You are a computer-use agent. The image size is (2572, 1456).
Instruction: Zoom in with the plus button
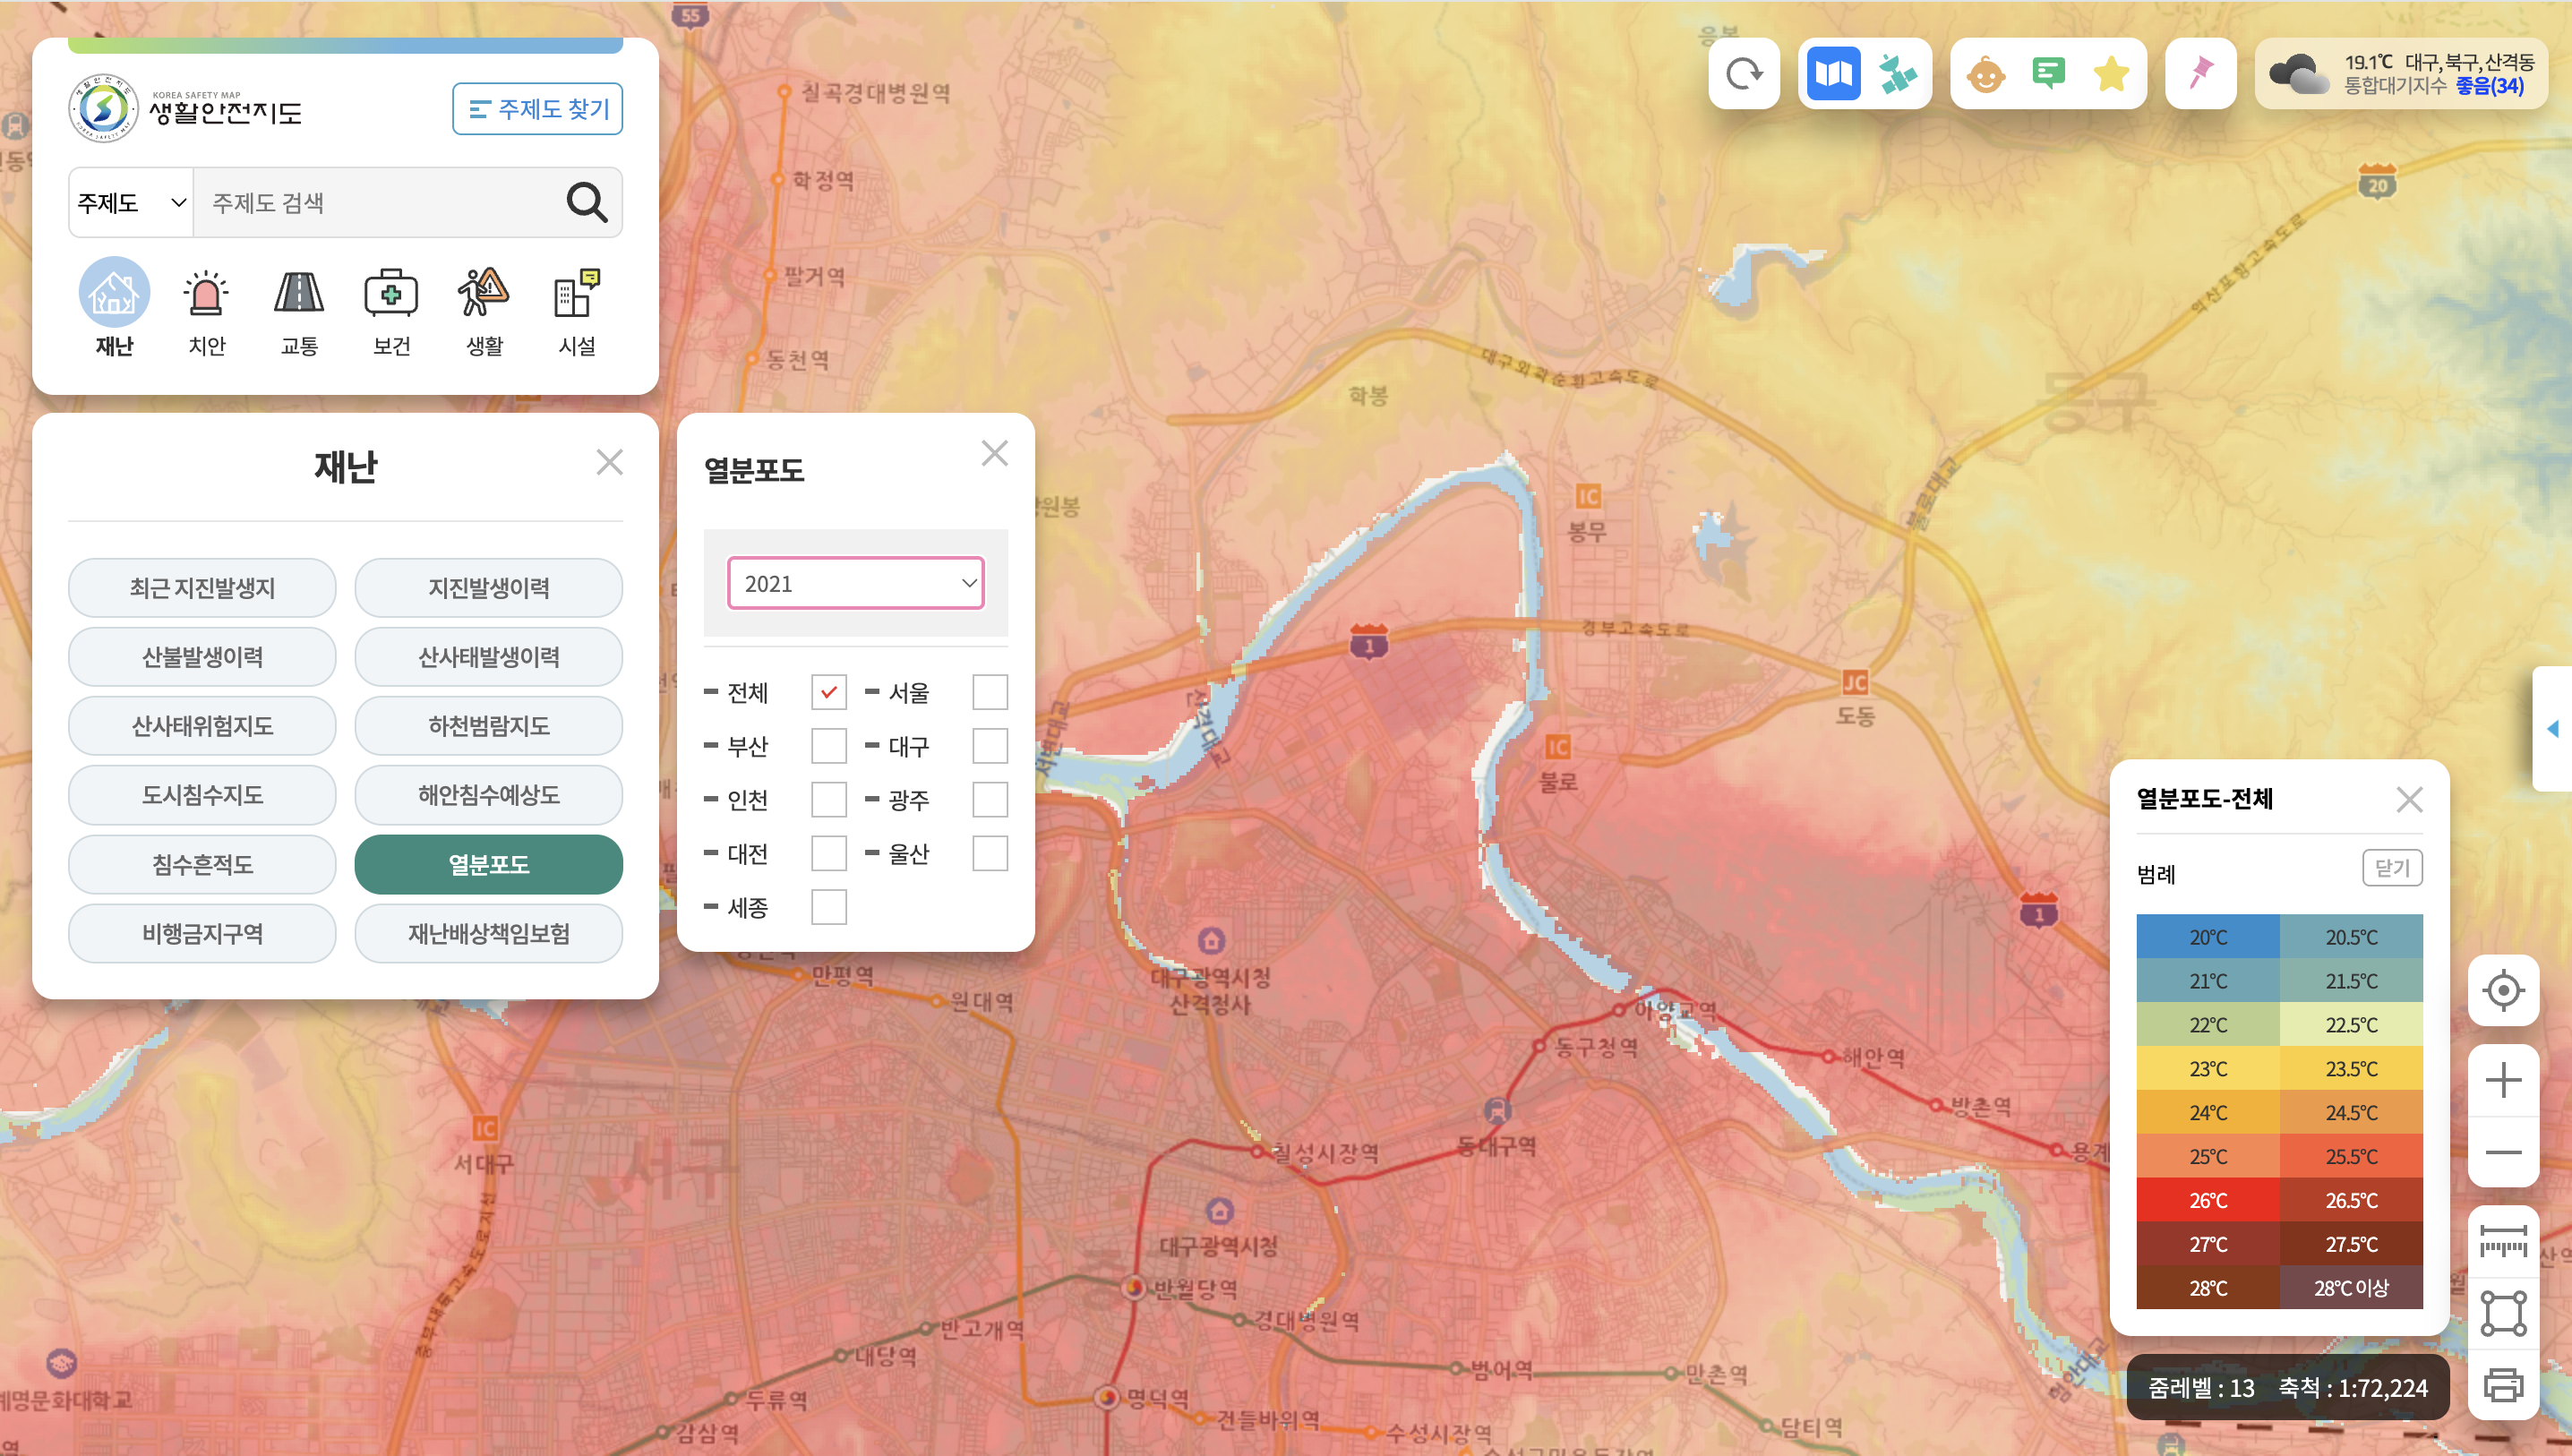(x=2503, y=1080)
